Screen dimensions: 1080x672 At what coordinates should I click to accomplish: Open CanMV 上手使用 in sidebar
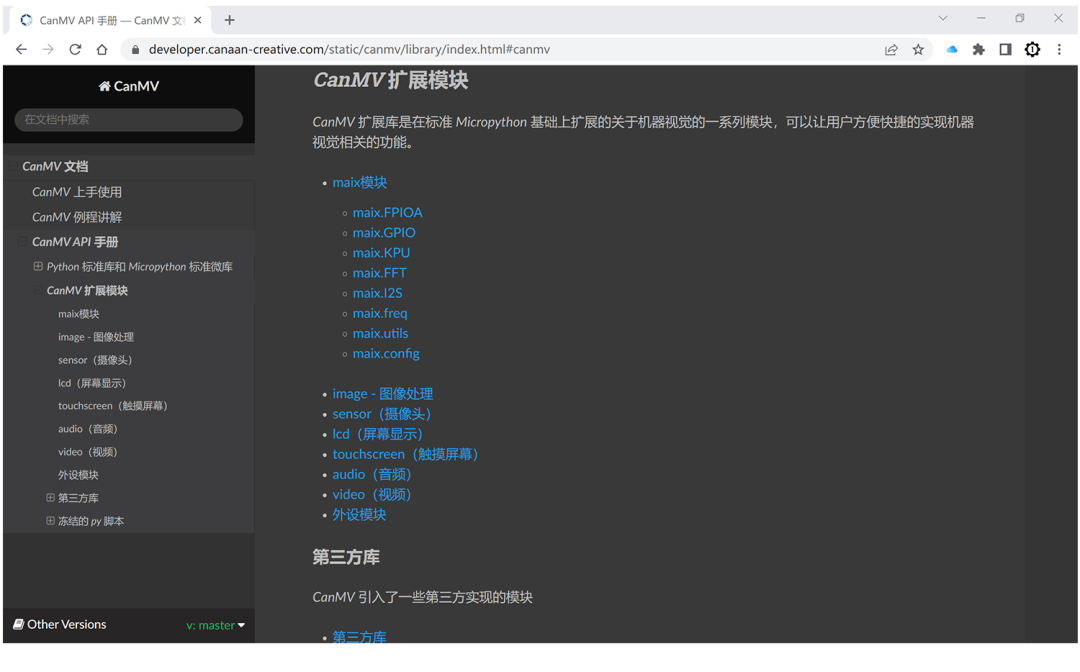click(76, 192)
